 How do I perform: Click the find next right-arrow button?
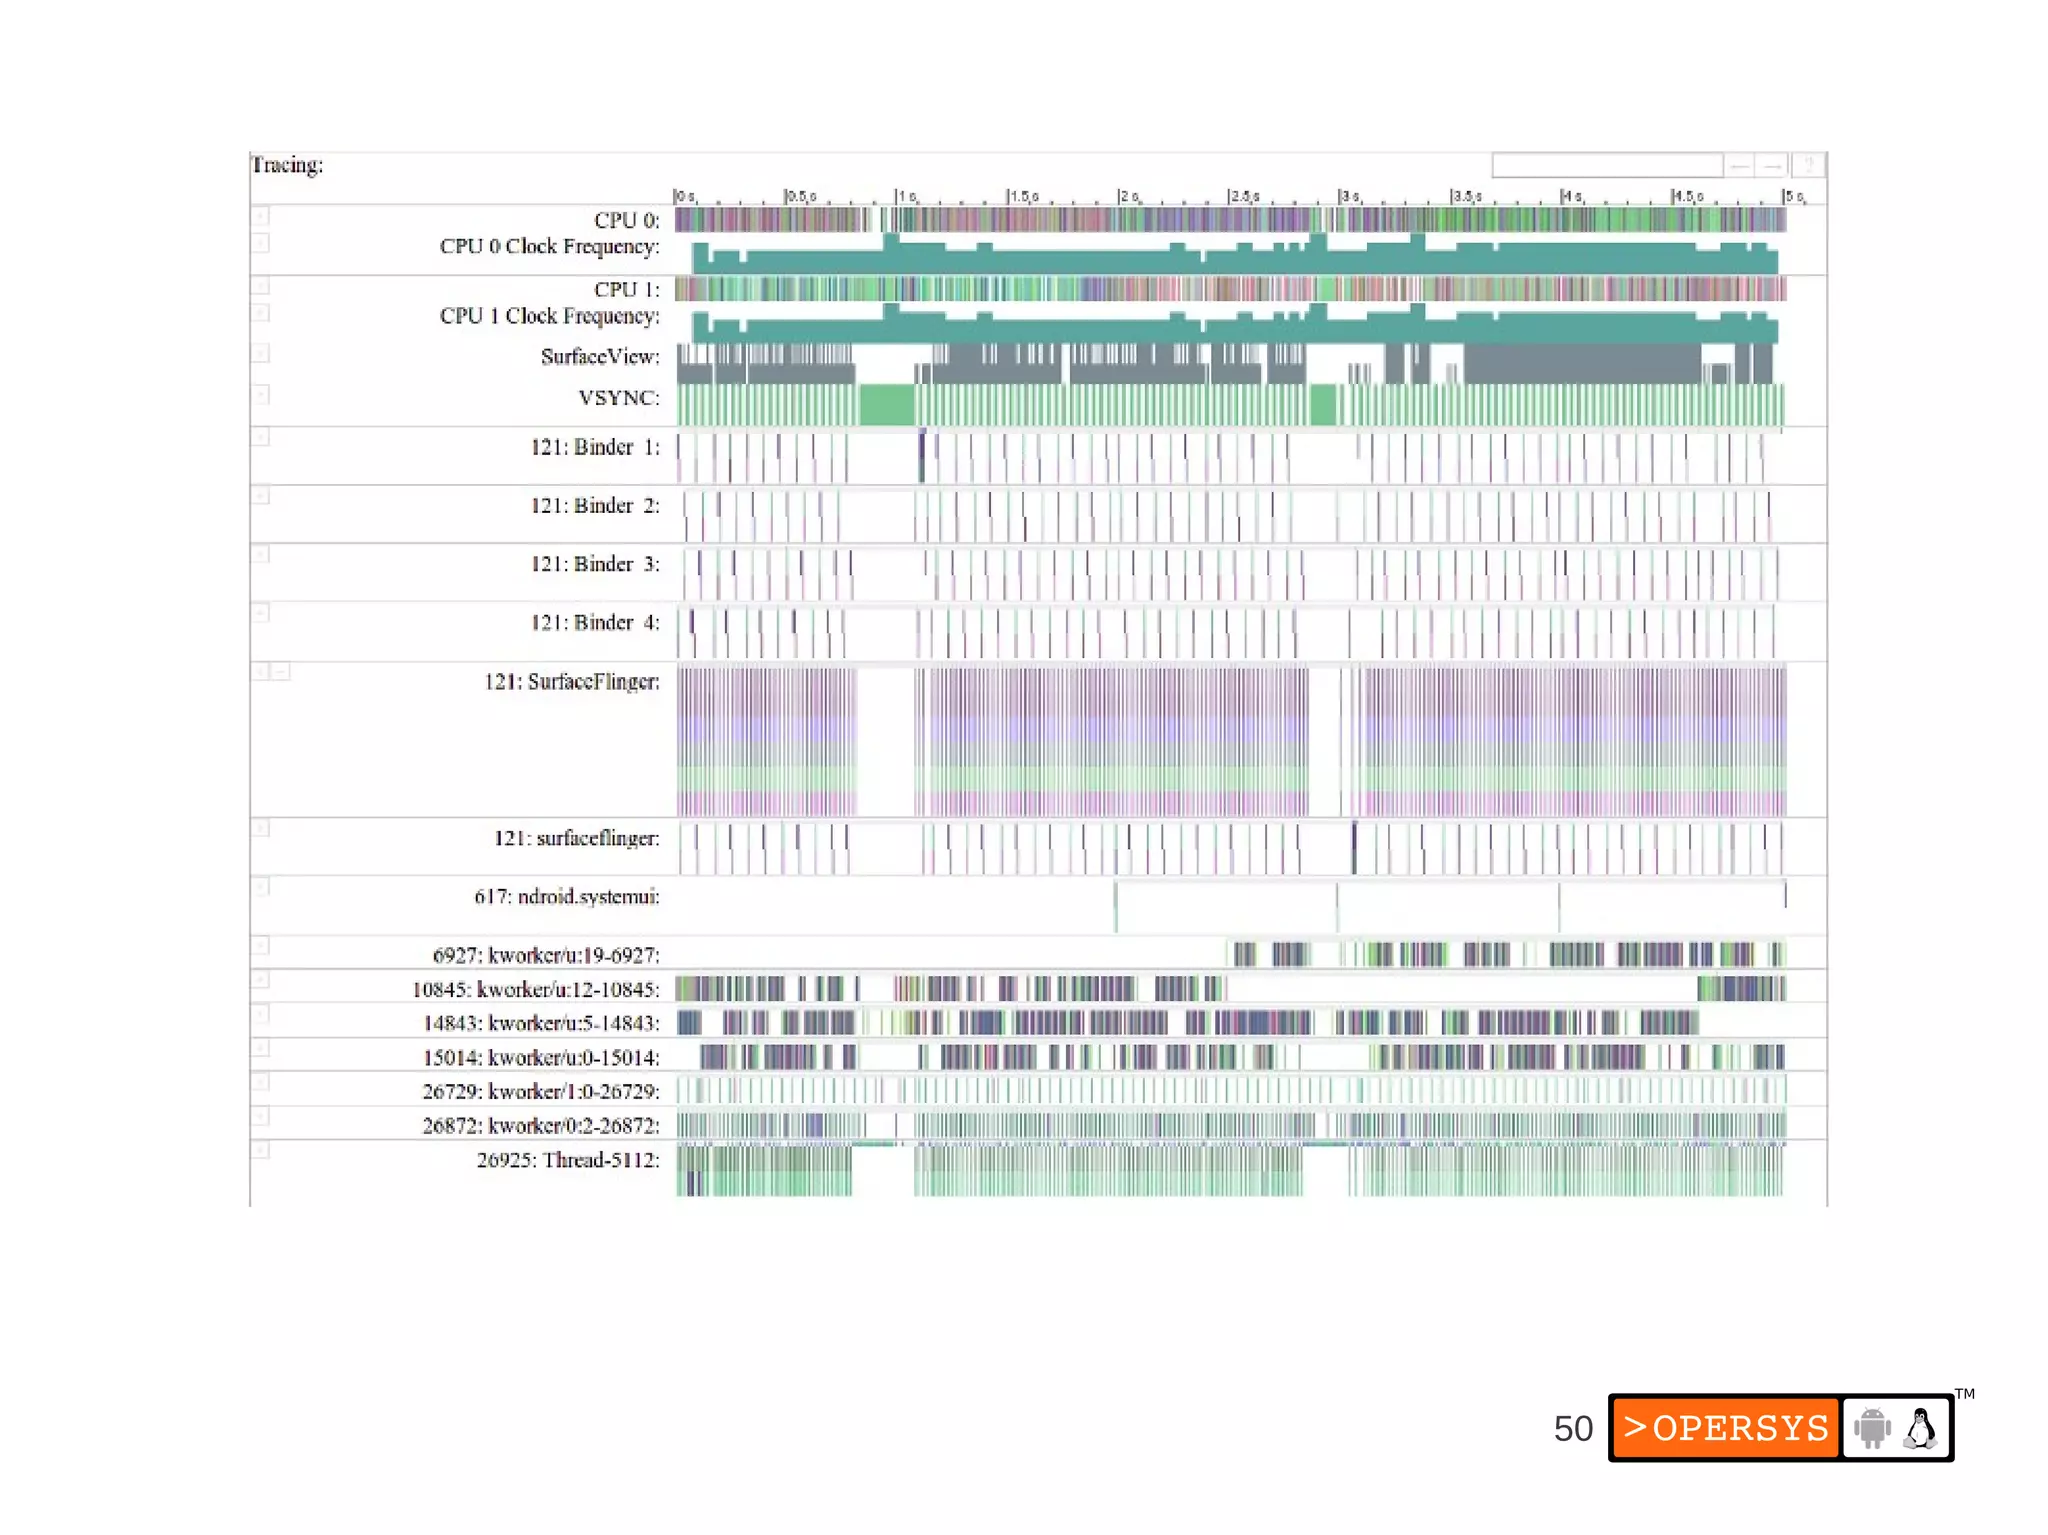click(1773, 166)
